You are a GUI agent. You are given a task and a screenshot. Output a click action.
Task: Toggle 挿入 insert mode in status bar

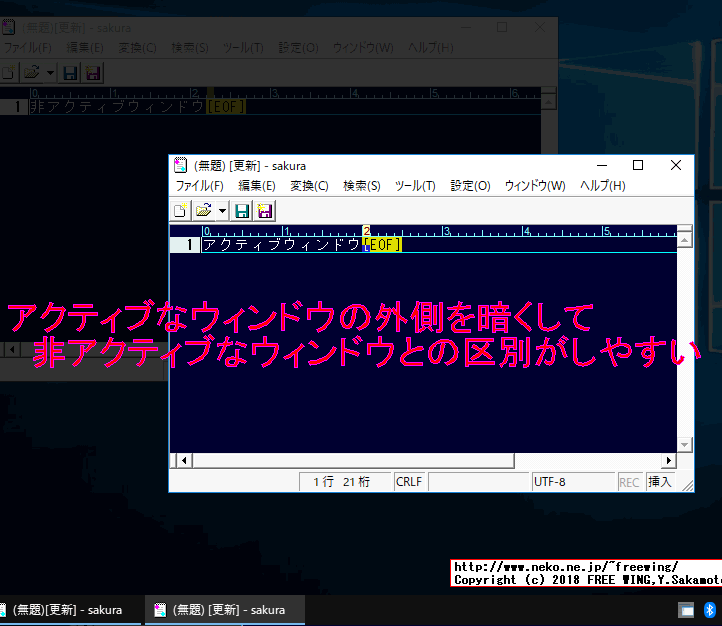[x=660, y=482]
